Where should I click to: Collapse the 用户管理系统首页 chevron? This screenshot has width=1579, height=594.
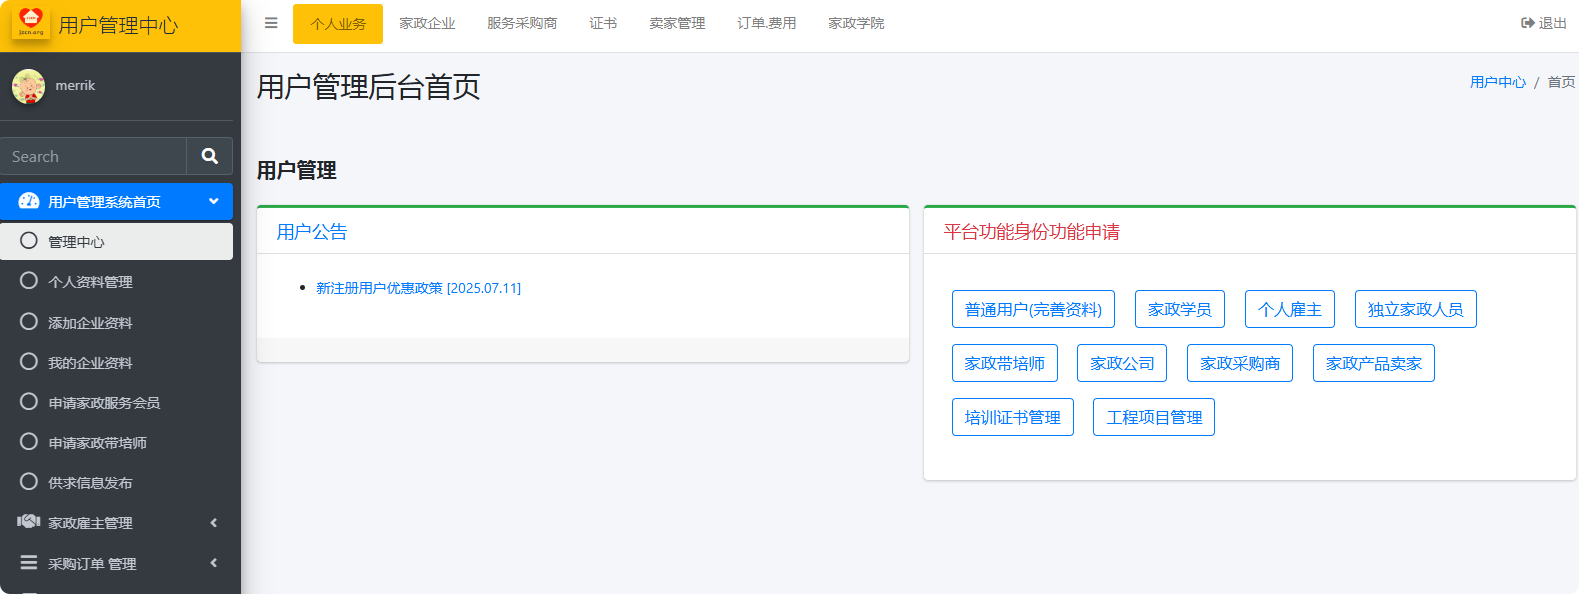[x=213, y=201]
